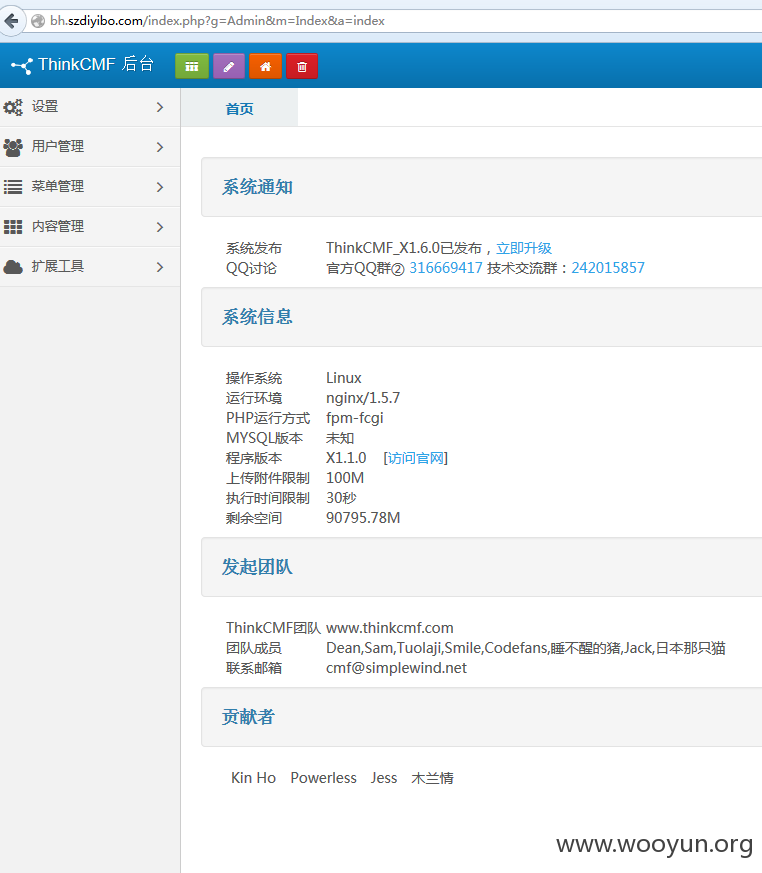Click the purple pencil edit button

point(229,66)
